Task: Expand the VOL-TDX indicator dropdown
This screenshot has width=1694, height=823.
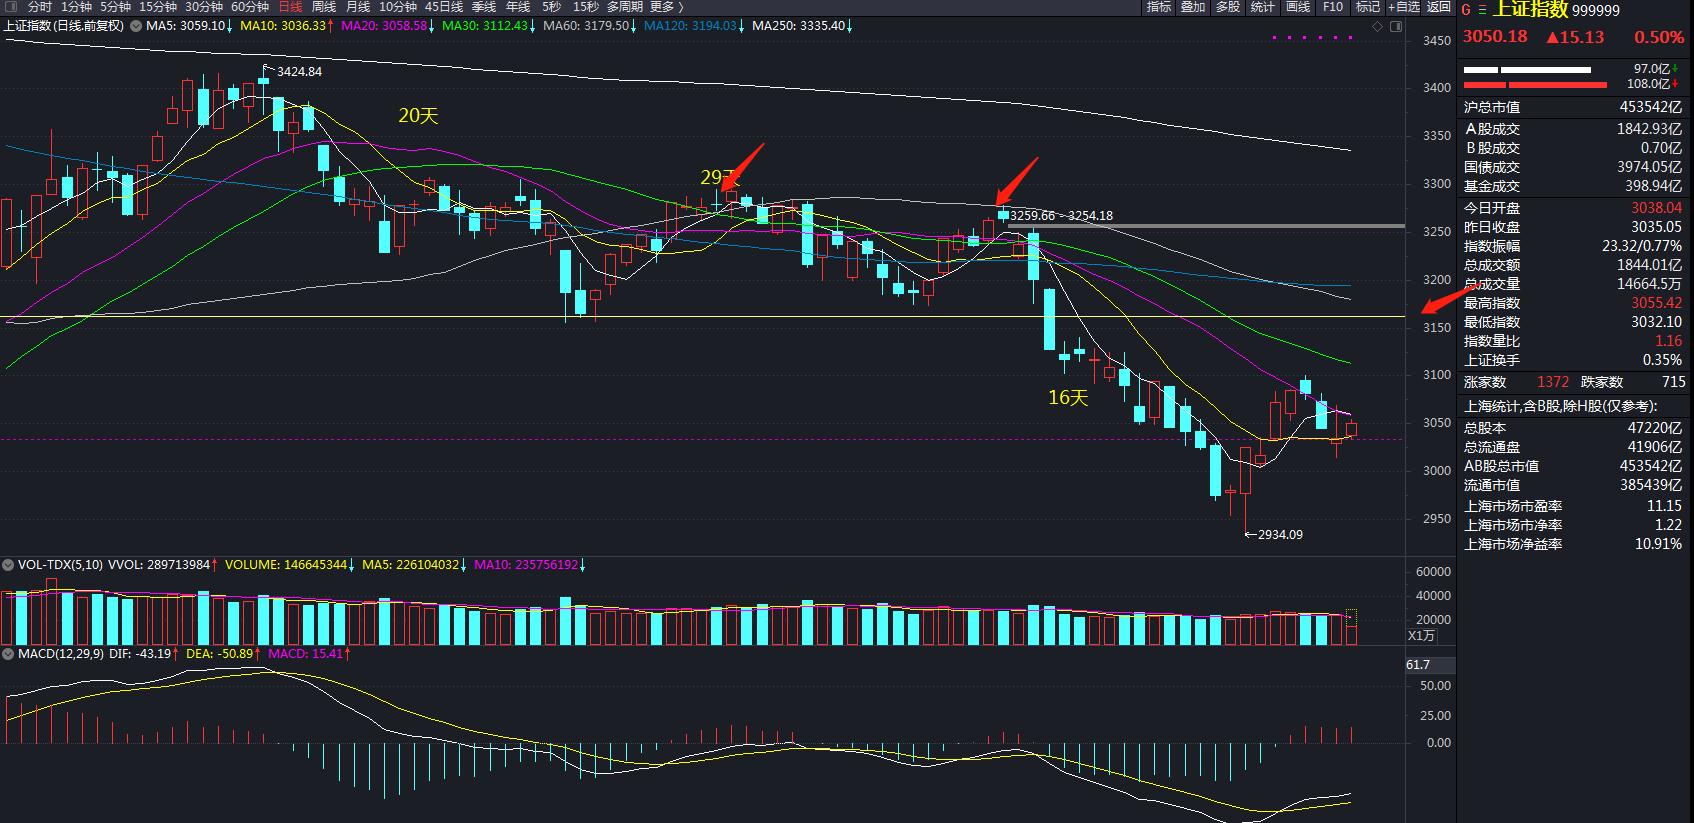Action: pyautogui.click(x=8, y=565)
